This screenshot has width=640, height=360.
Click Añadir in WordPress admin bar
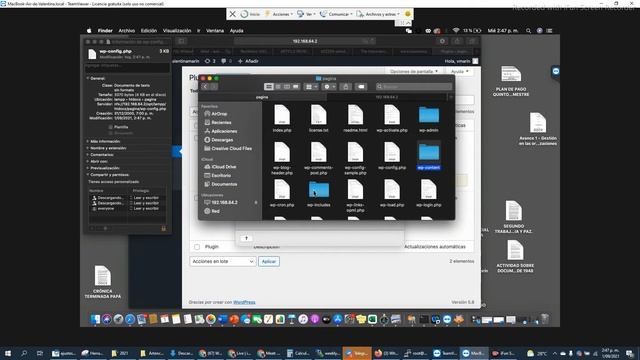[x=249, y=61]
